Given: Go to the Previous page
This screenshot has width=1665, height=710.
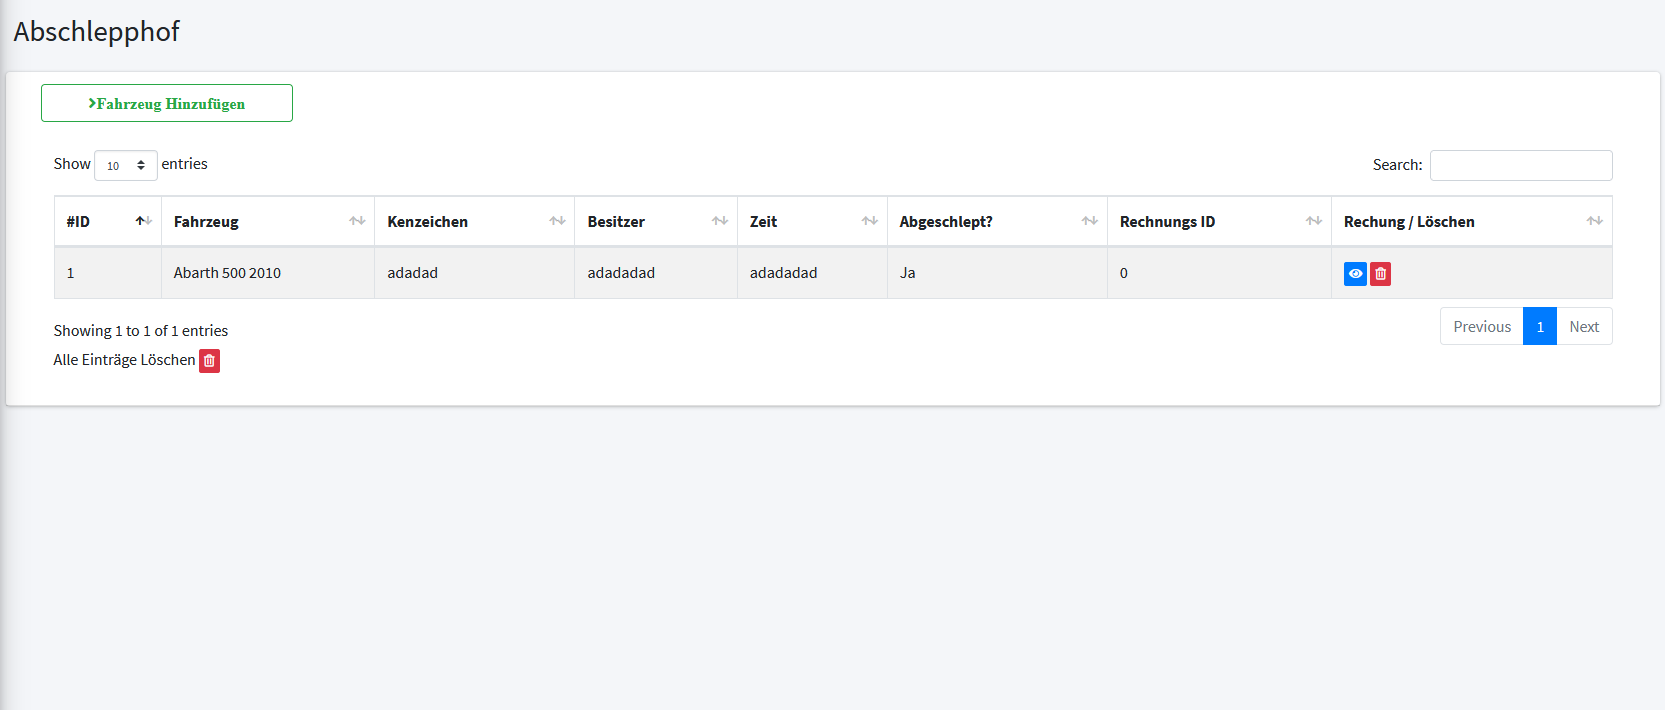Looking at the screenshot, I should 1481,327.
